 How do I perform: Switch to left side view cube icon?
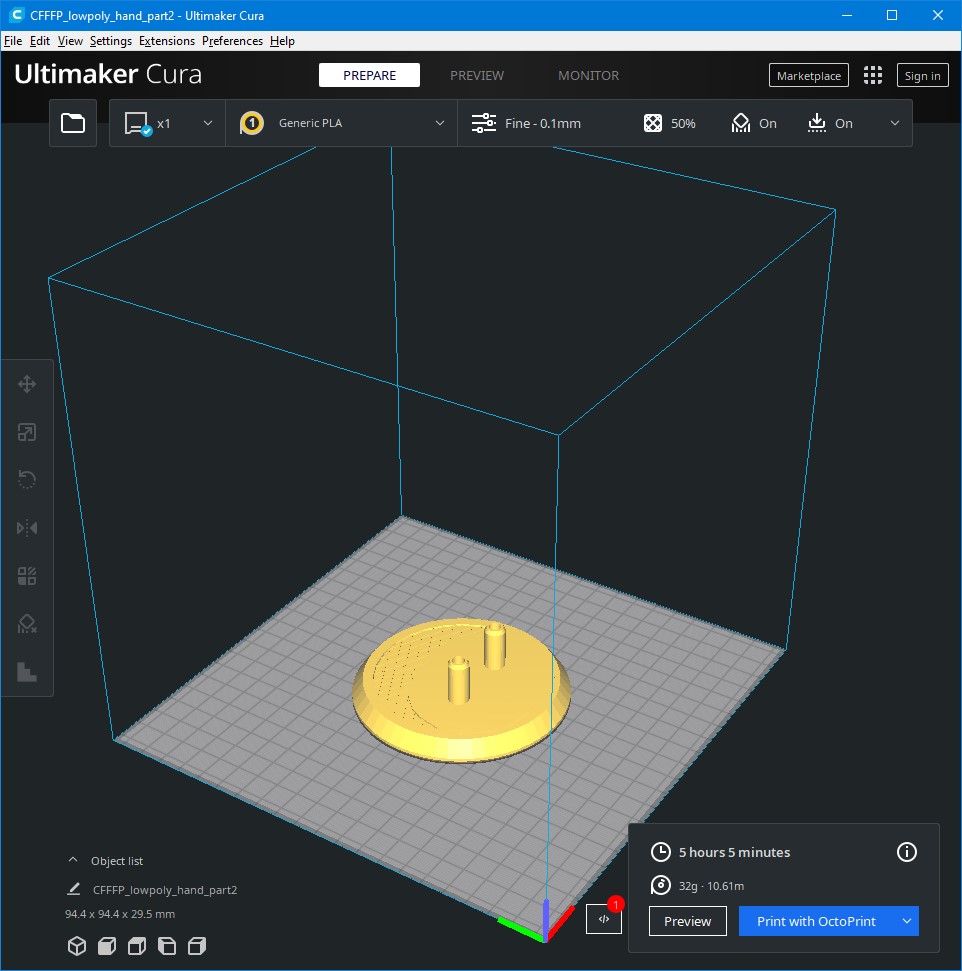(167, 946)
